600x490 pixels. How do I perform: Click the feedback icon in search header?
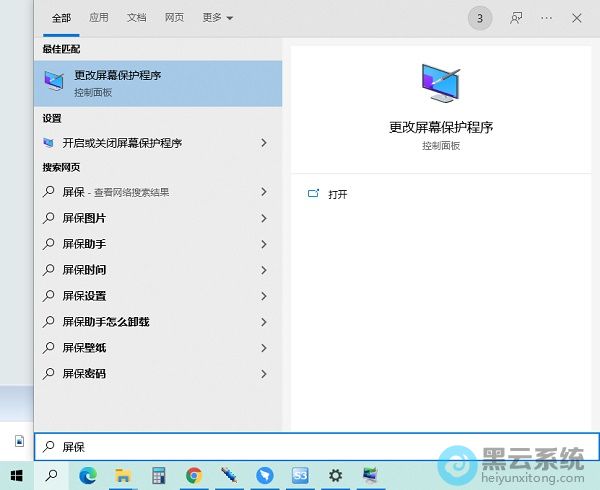(x=516, y=18)
